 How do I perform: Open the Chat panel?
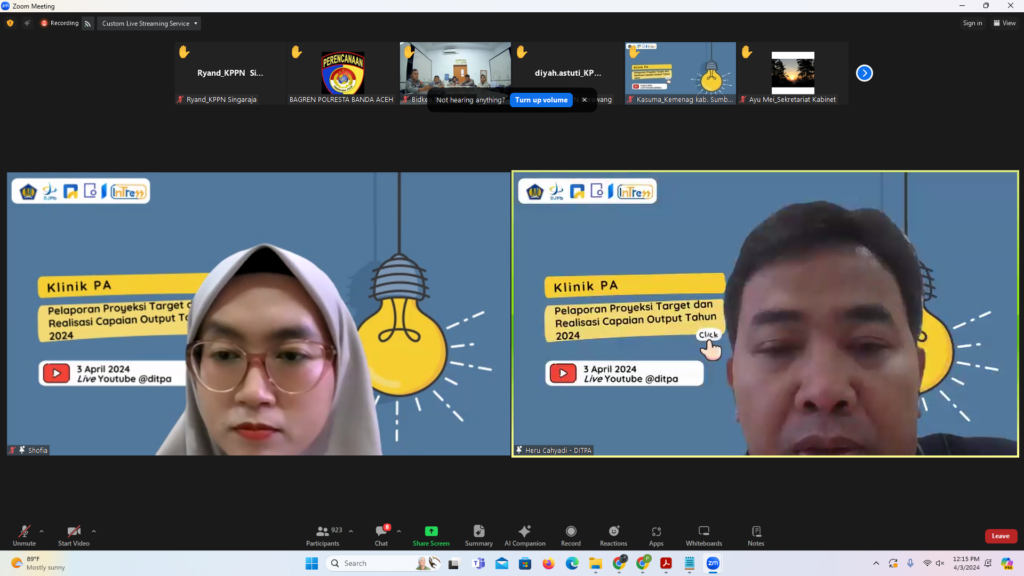click(381, 535)
